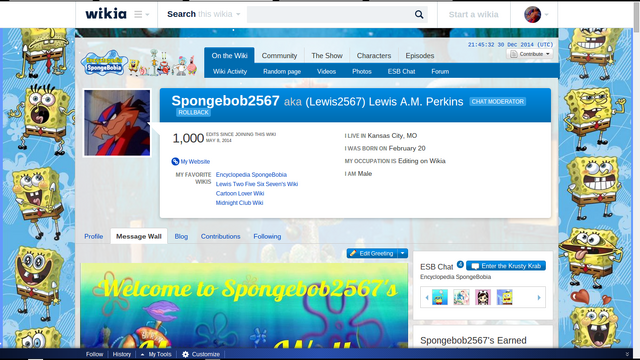
Task: Open the Videos submenu link
Action: 327,71
